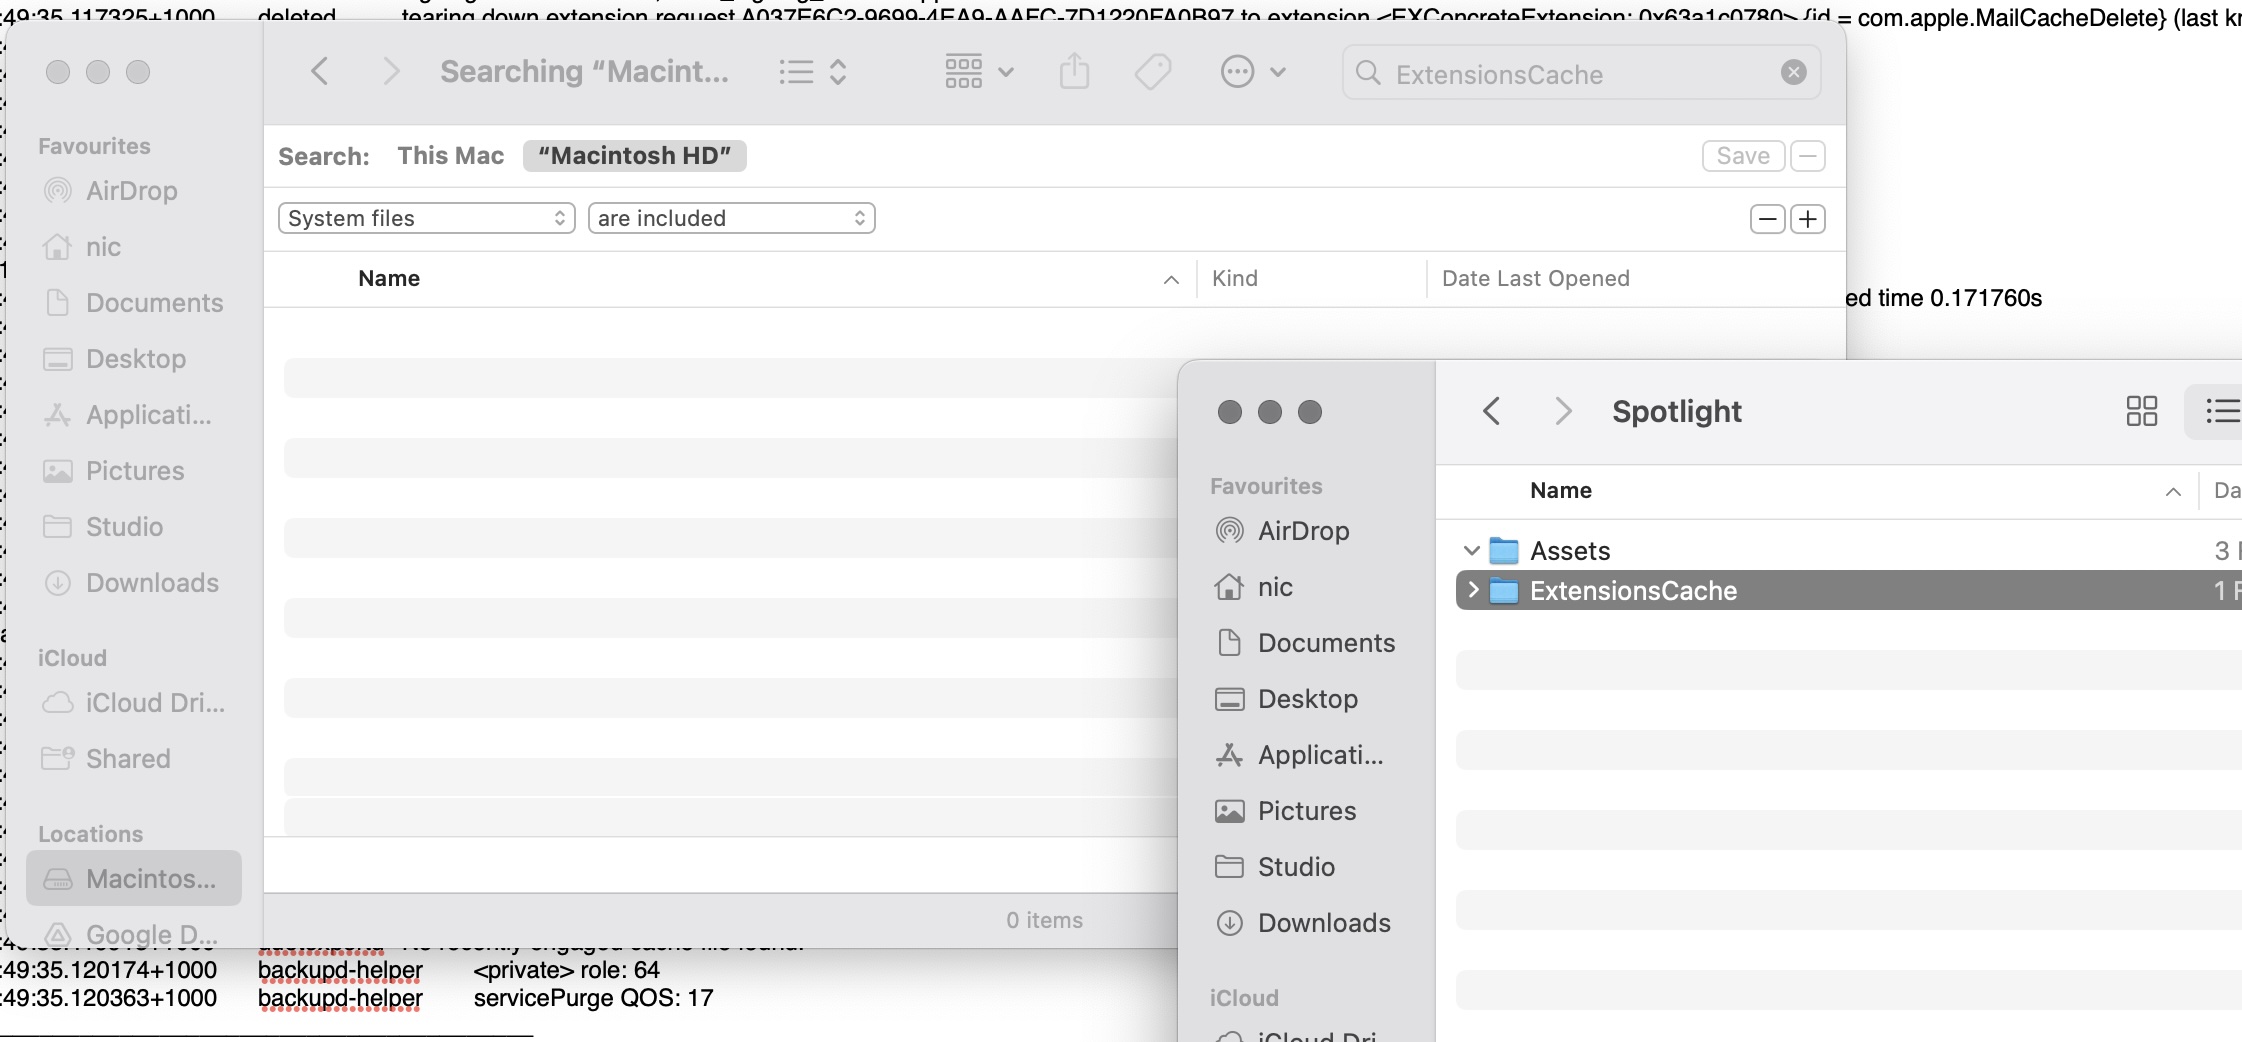Screen dimensions: 2242x1042
Task: Switch Spotlight window to icon grid view
Action: point(2142,411)
